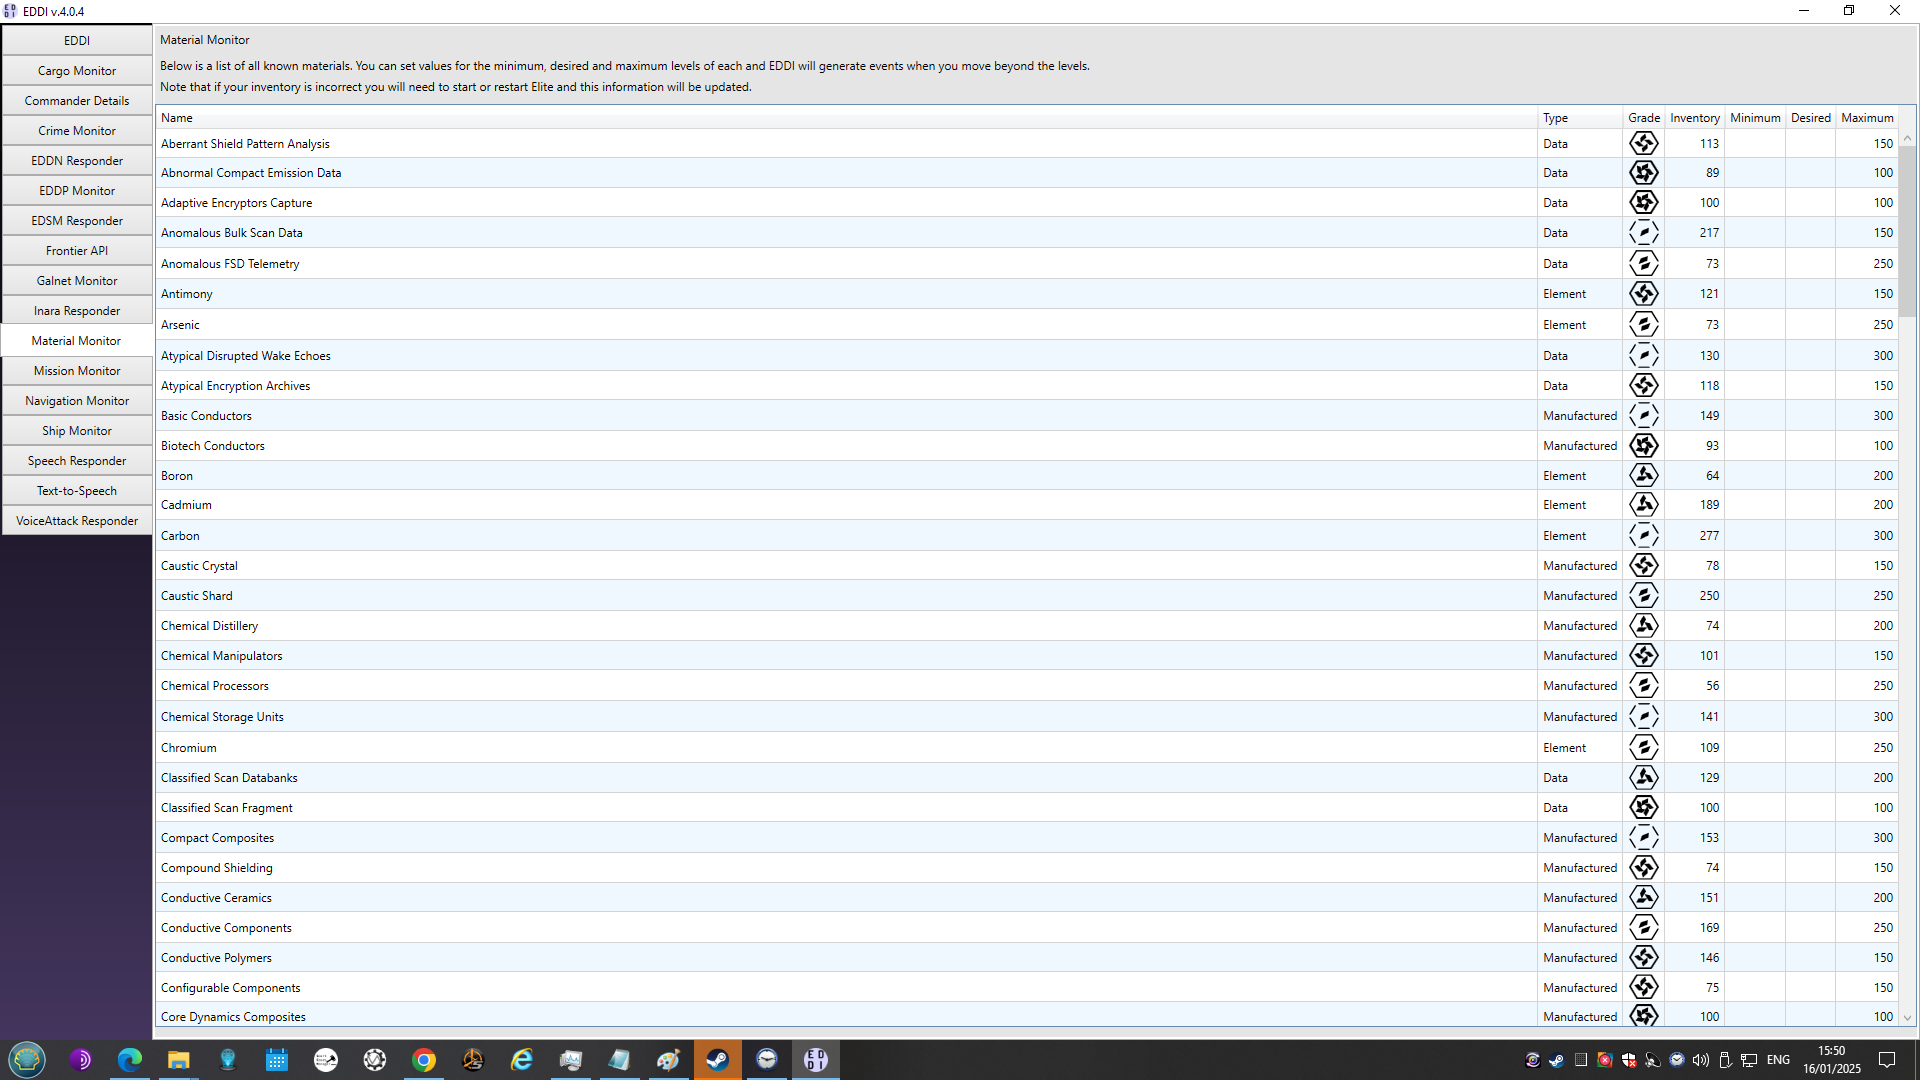Click the grade icon for Chemical Distillery
The image size is (1920, 1080).
(1643, 625)
